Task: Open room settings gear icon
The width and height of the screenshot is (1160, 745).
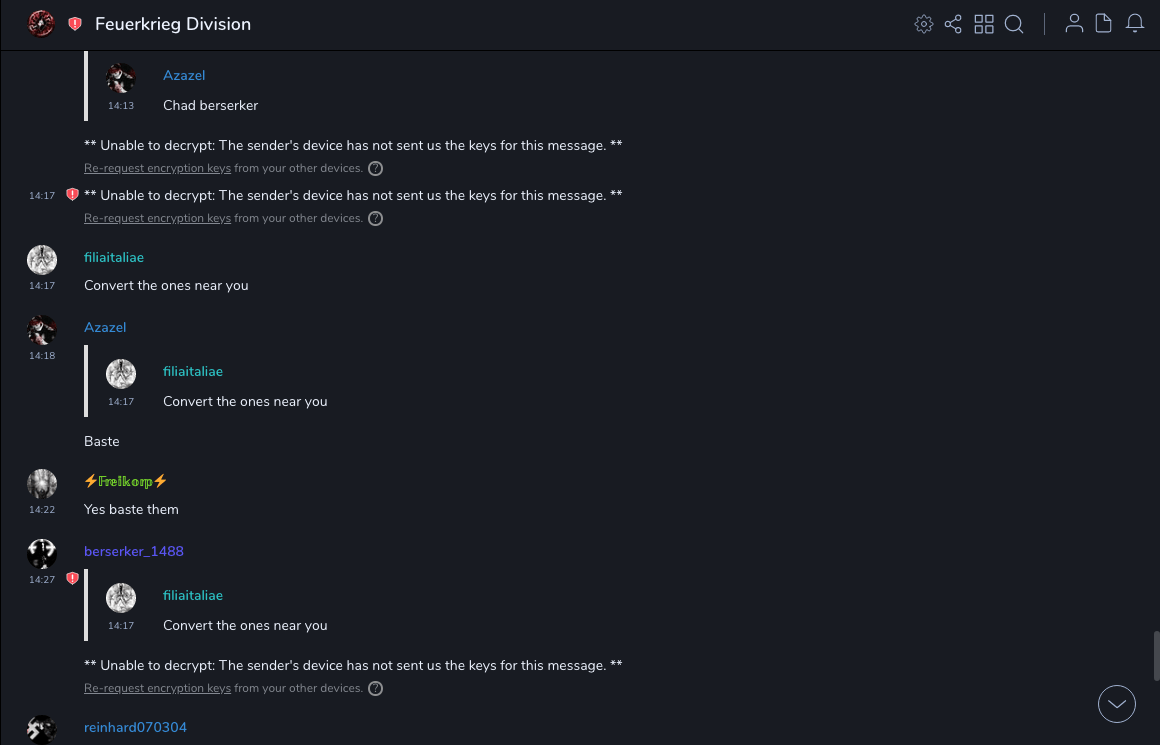Action: [x=924, y=24]
